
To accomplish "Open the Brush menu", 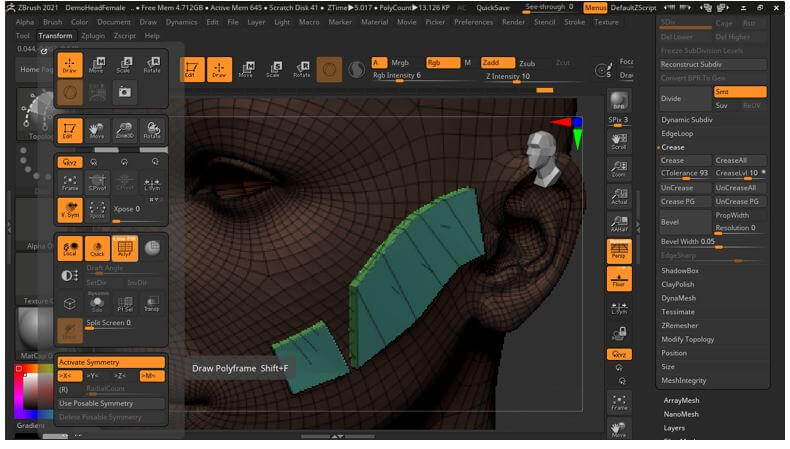I will coord(52,22).
